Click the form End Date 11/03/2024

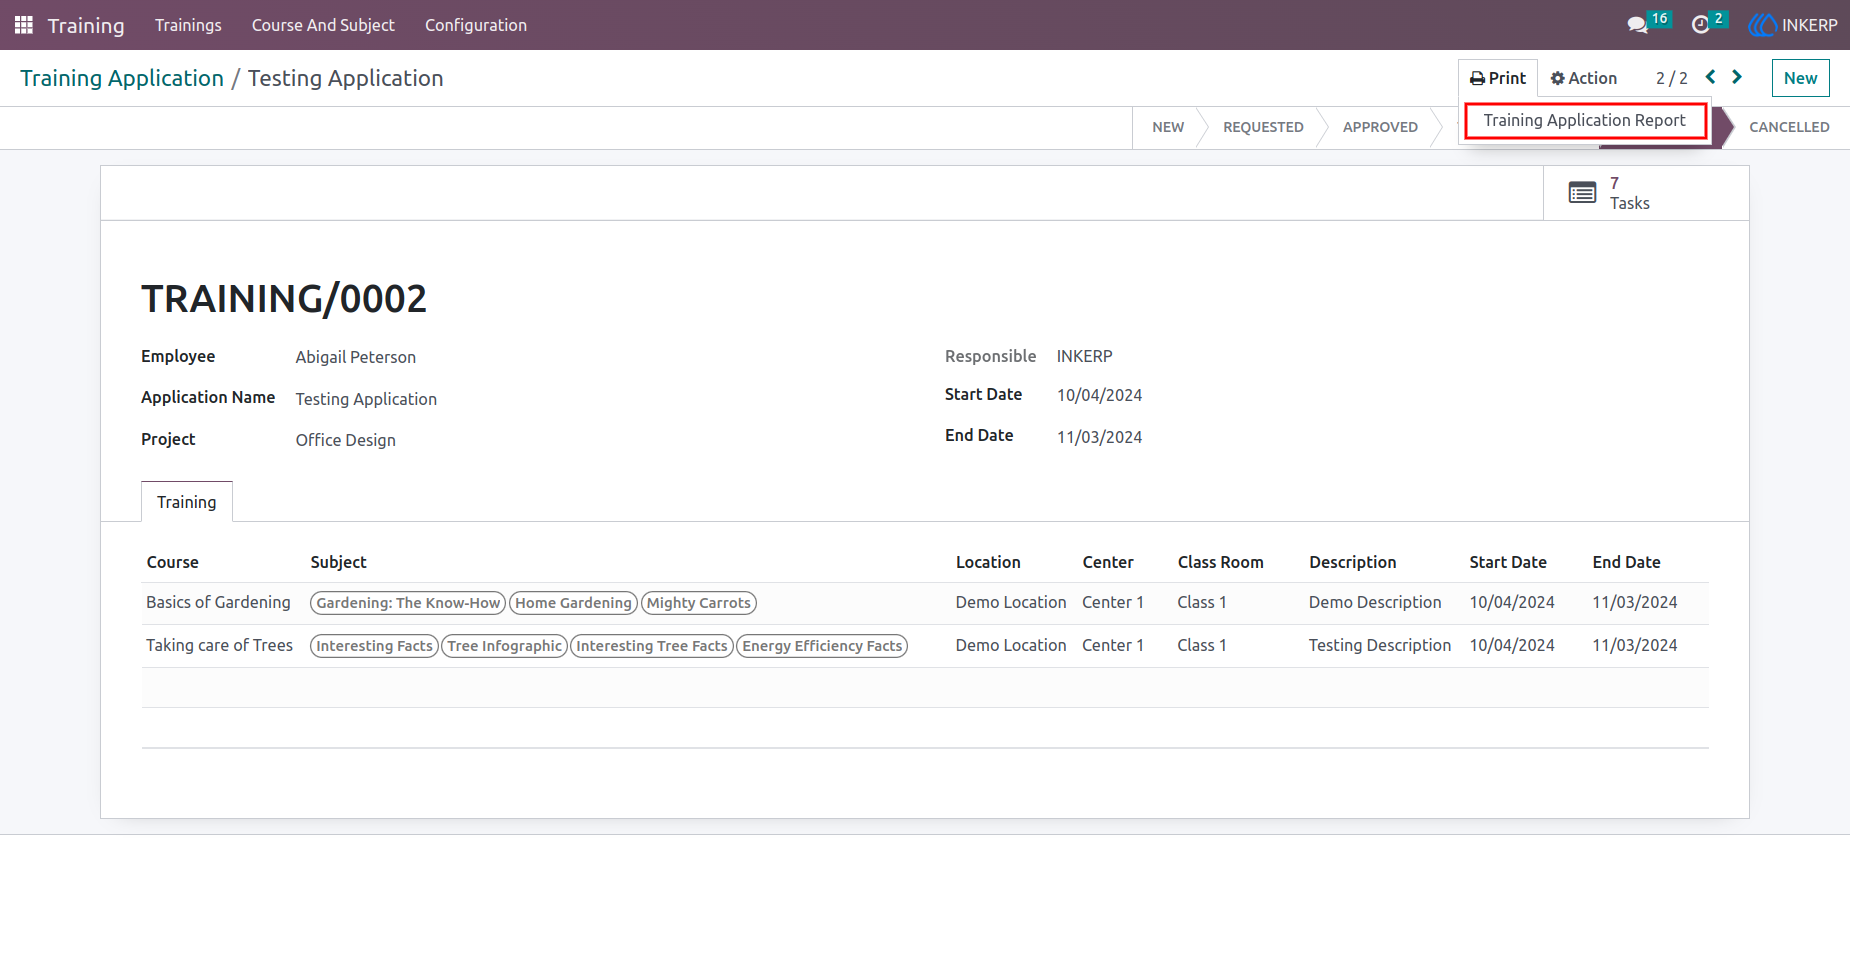tap(1099, 437)
